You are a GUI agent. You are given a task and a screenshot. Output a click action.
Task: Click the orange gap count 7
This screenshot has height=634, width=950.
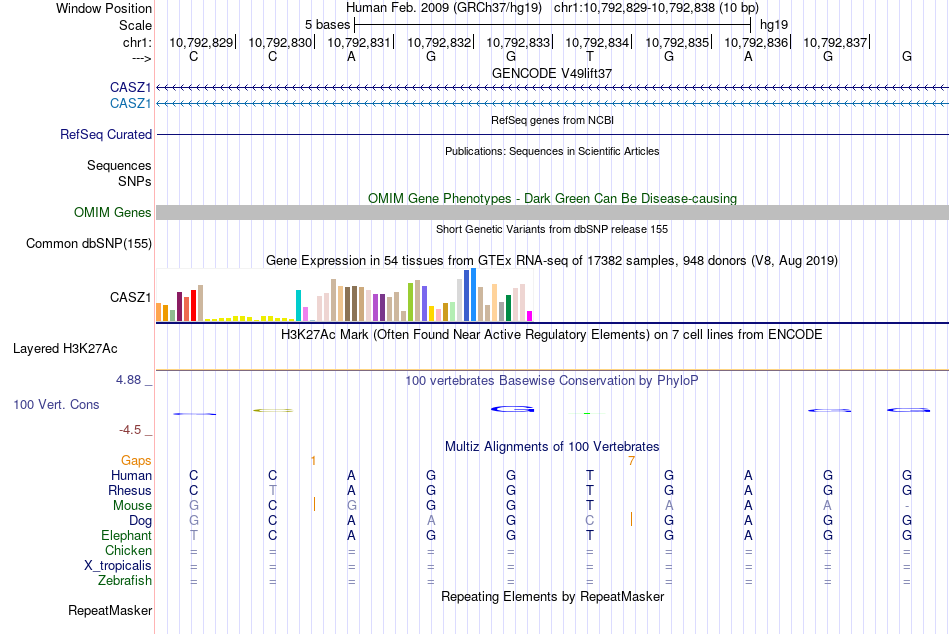pyautogui.click(x=631, y=461)
